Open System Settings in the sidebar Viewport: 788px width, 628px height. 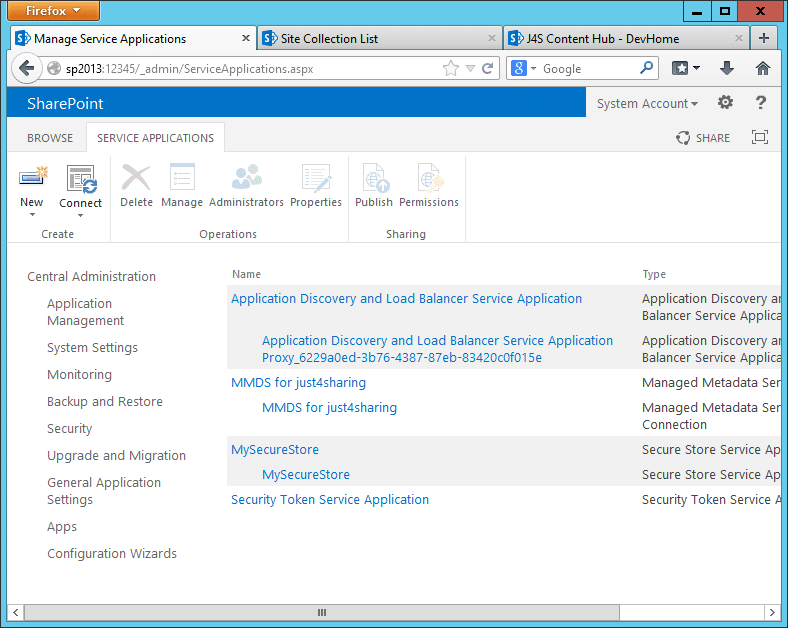point(92,348)
